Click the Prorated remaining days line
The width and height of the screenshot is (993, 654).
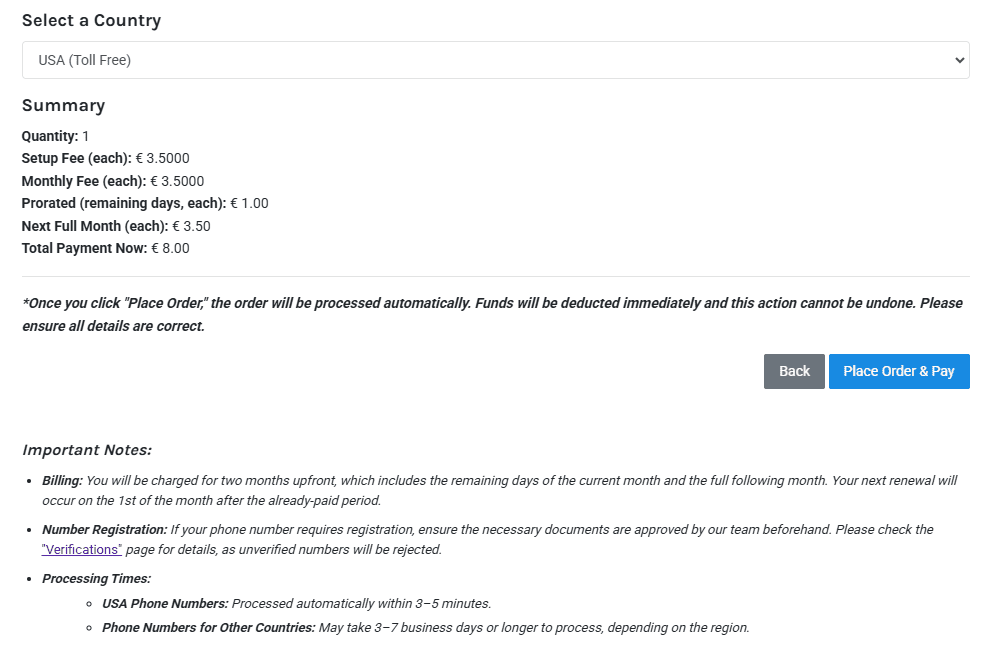click(x=145, y=203)
